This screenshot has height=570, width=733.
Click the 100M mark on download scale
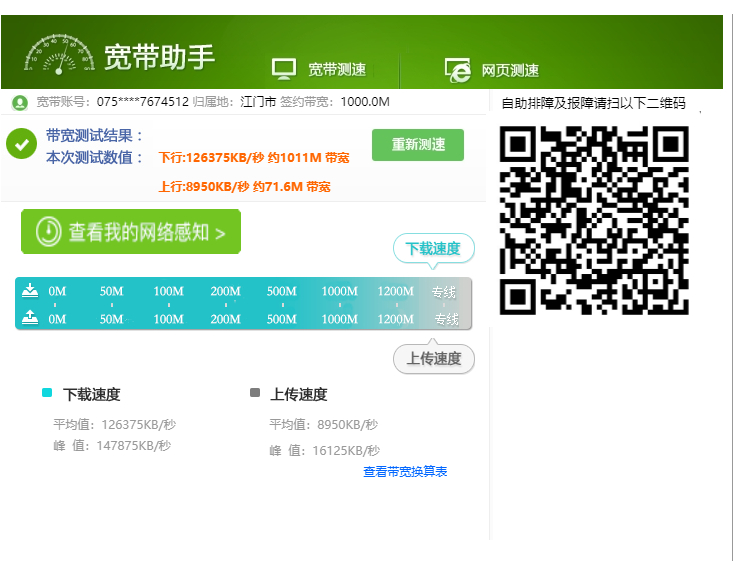click(168, 291)
